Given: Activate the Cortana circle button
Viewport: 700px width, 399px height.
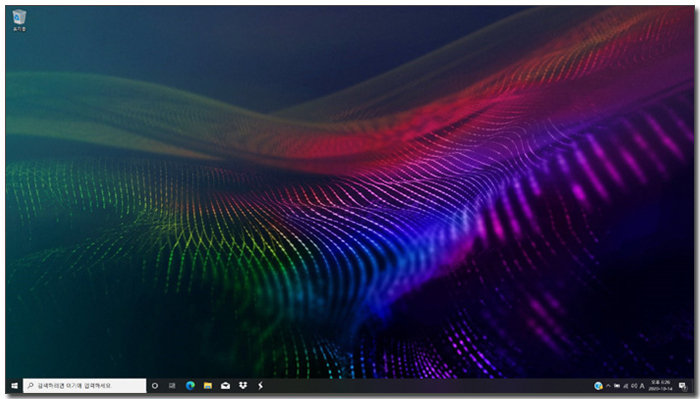Looking at the screenshot, I should 155,386.
